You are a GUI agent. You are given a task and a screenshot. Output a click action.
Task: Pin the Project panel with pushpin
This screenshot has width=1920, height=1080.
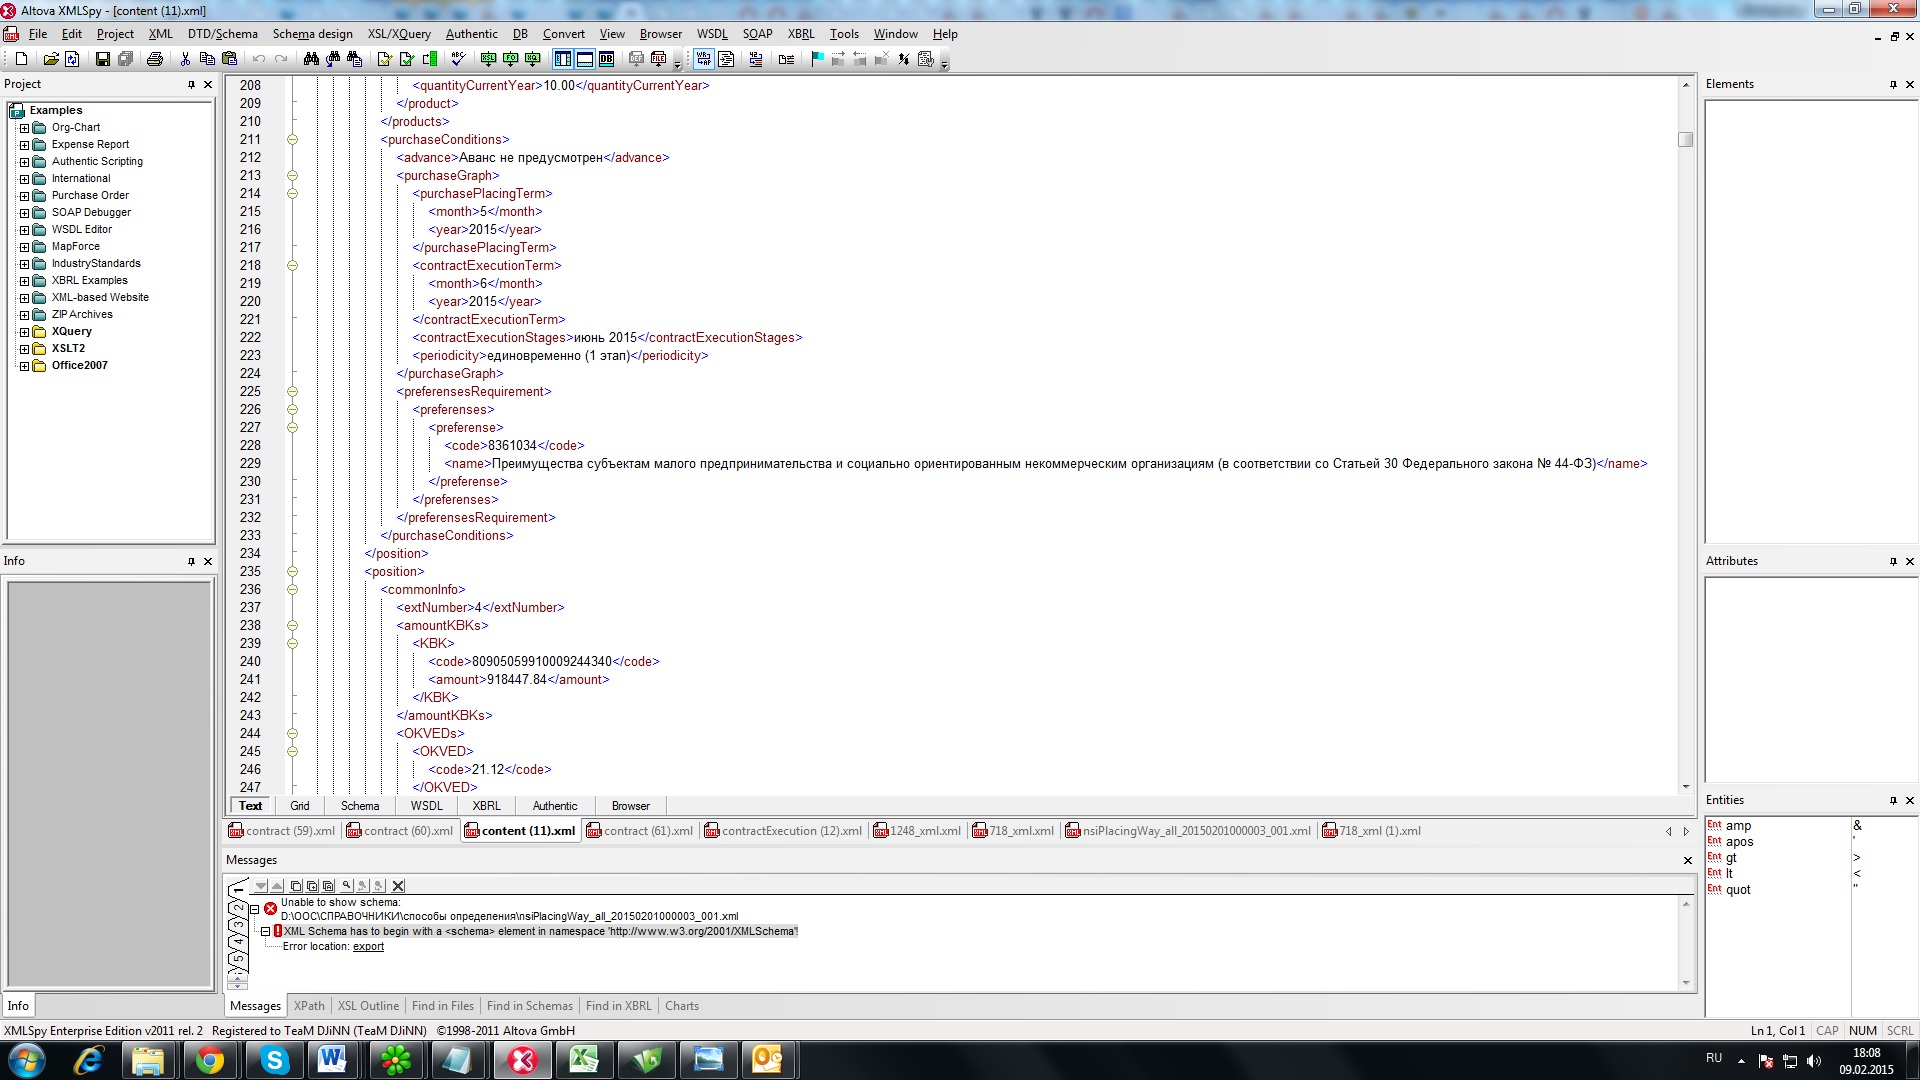pyautogui.click(x=191, y=85)
